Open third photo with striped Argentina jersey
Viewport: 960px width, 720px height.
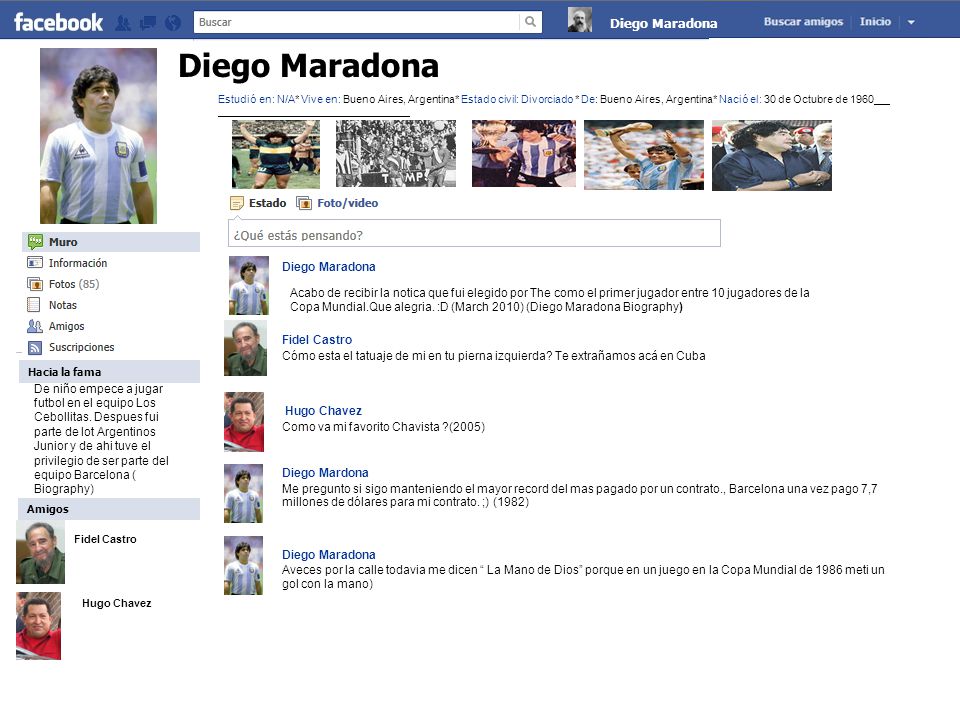click(523, 153)
